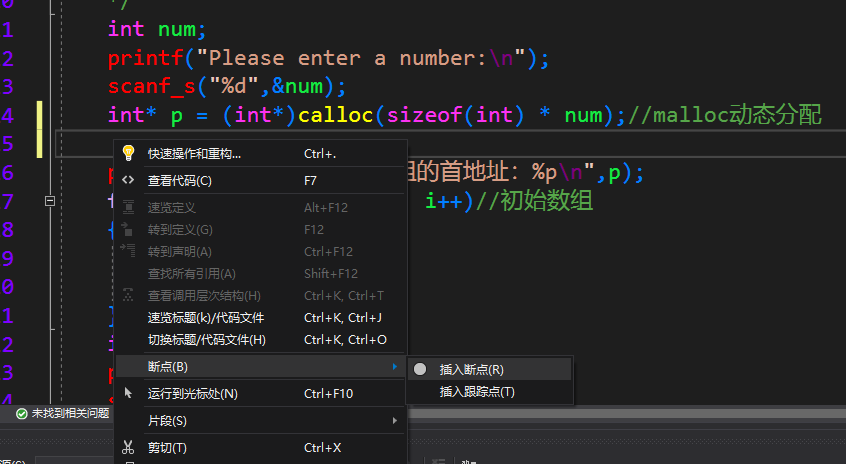Click the printf 'Please enter a number' line

pyautogui.click(x=329, y=58)
